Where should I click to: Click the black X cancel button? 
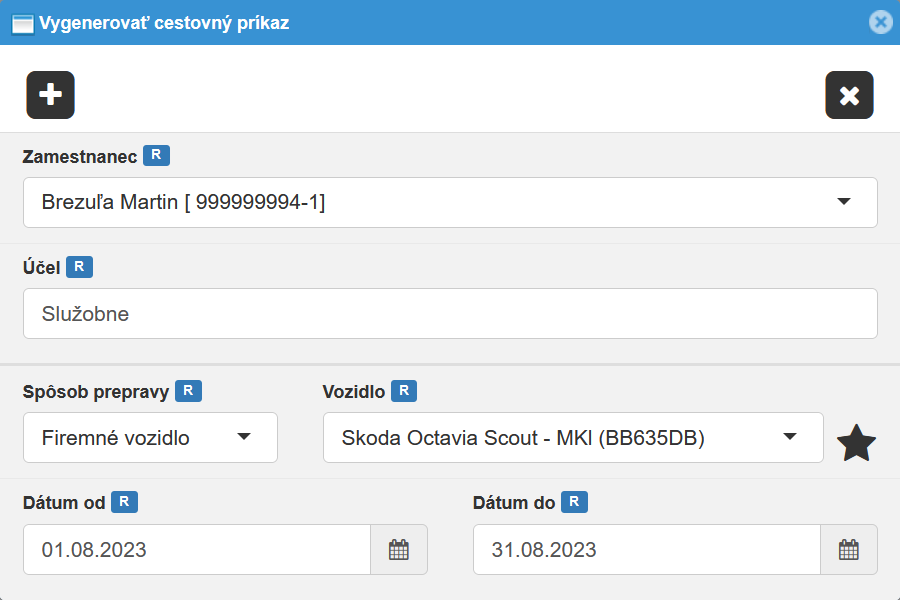coord(849,95)
